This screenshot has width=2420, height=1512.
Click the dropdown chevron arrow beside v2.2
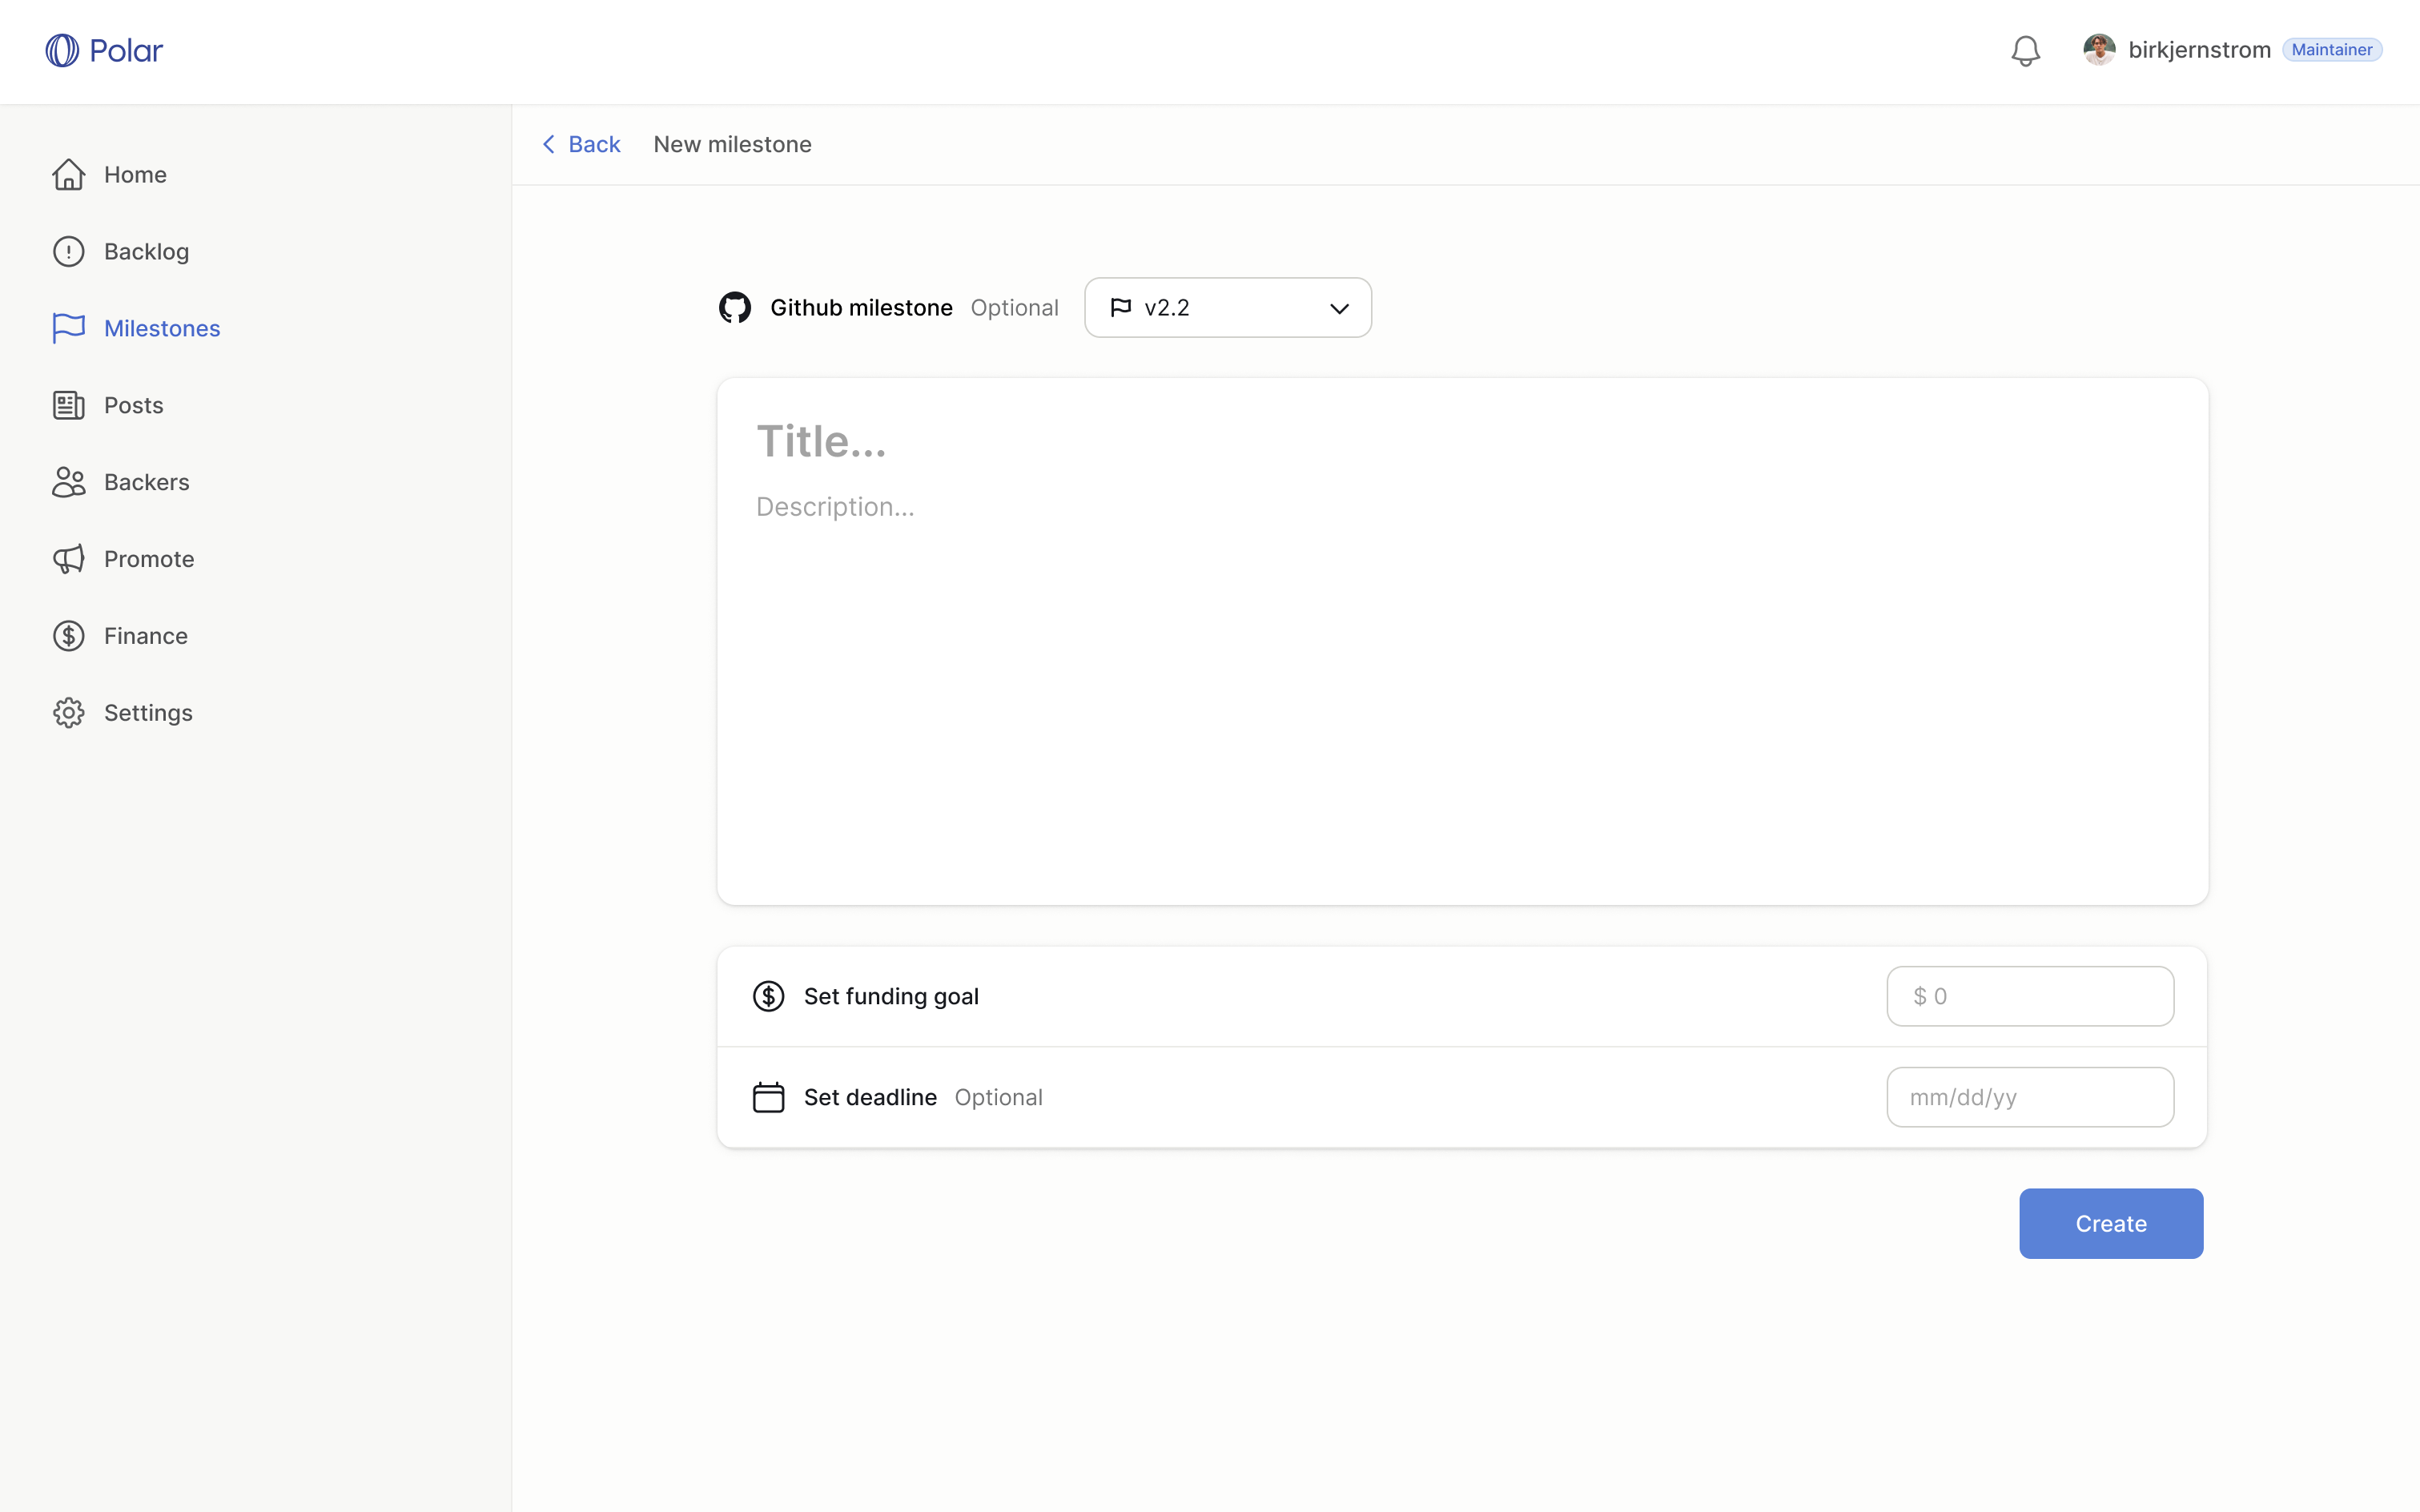click(x=1339, y=309)
